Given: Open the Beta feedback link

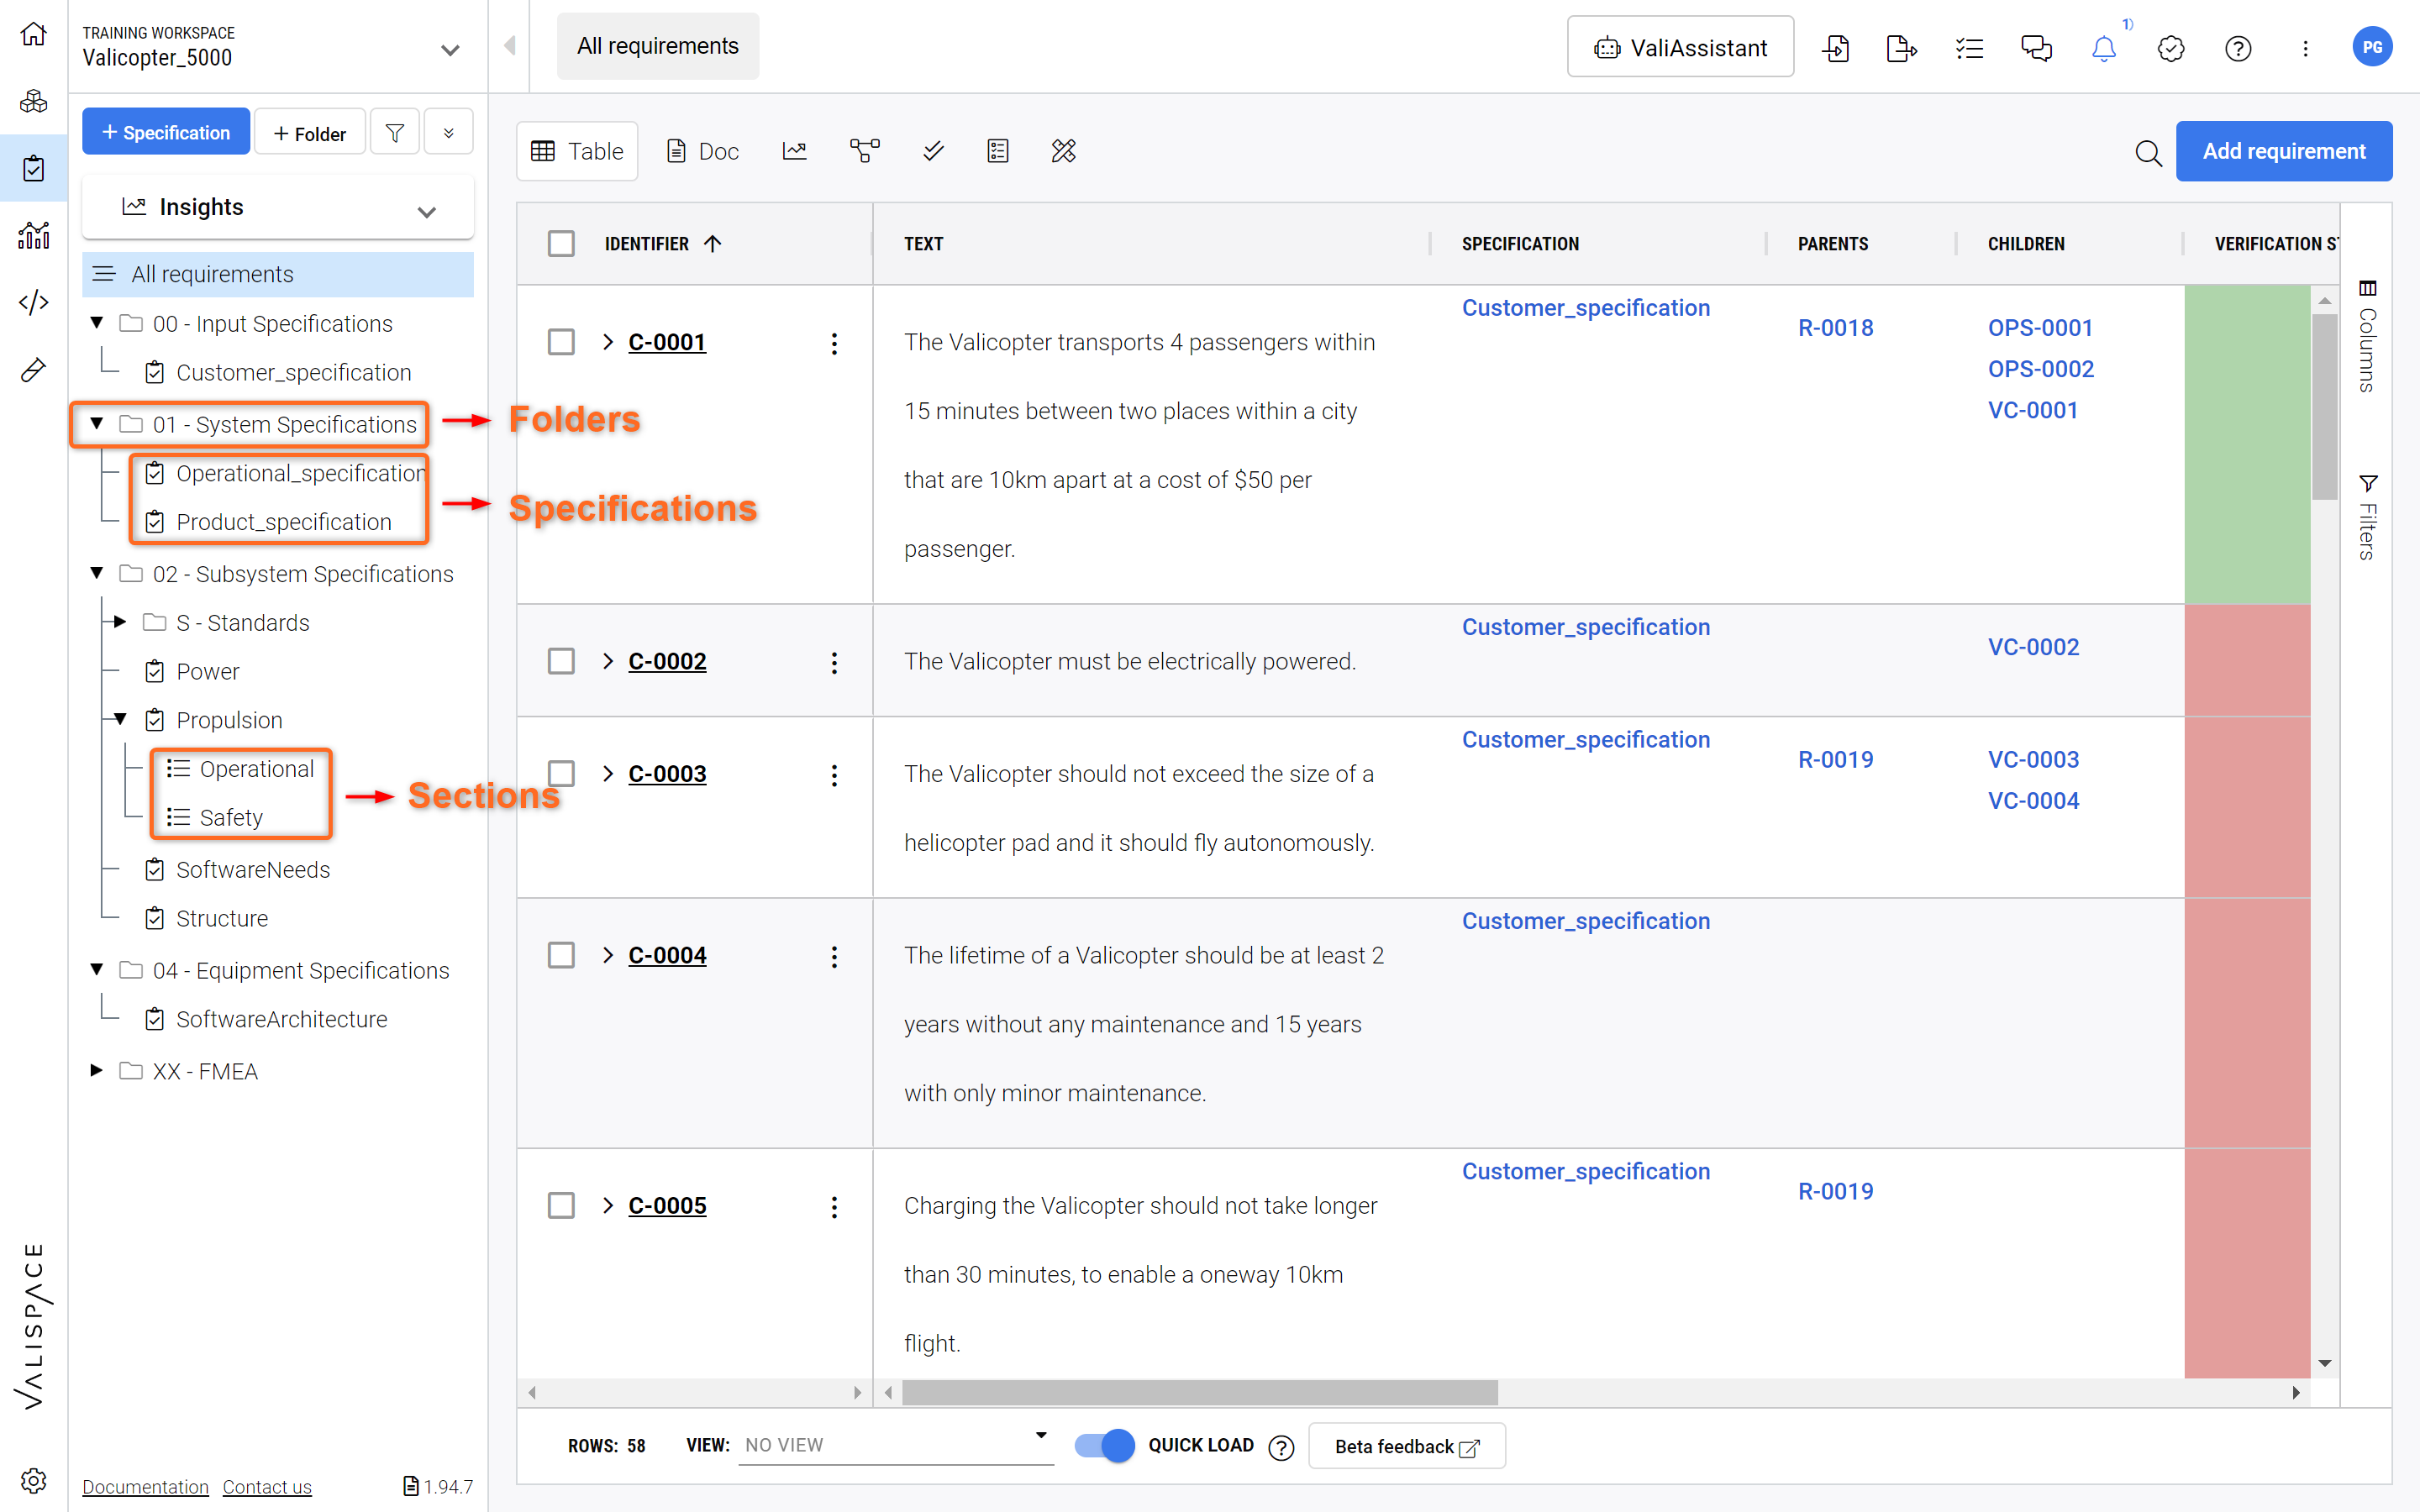Looking at the screenshot, I should [1406, 1446].
